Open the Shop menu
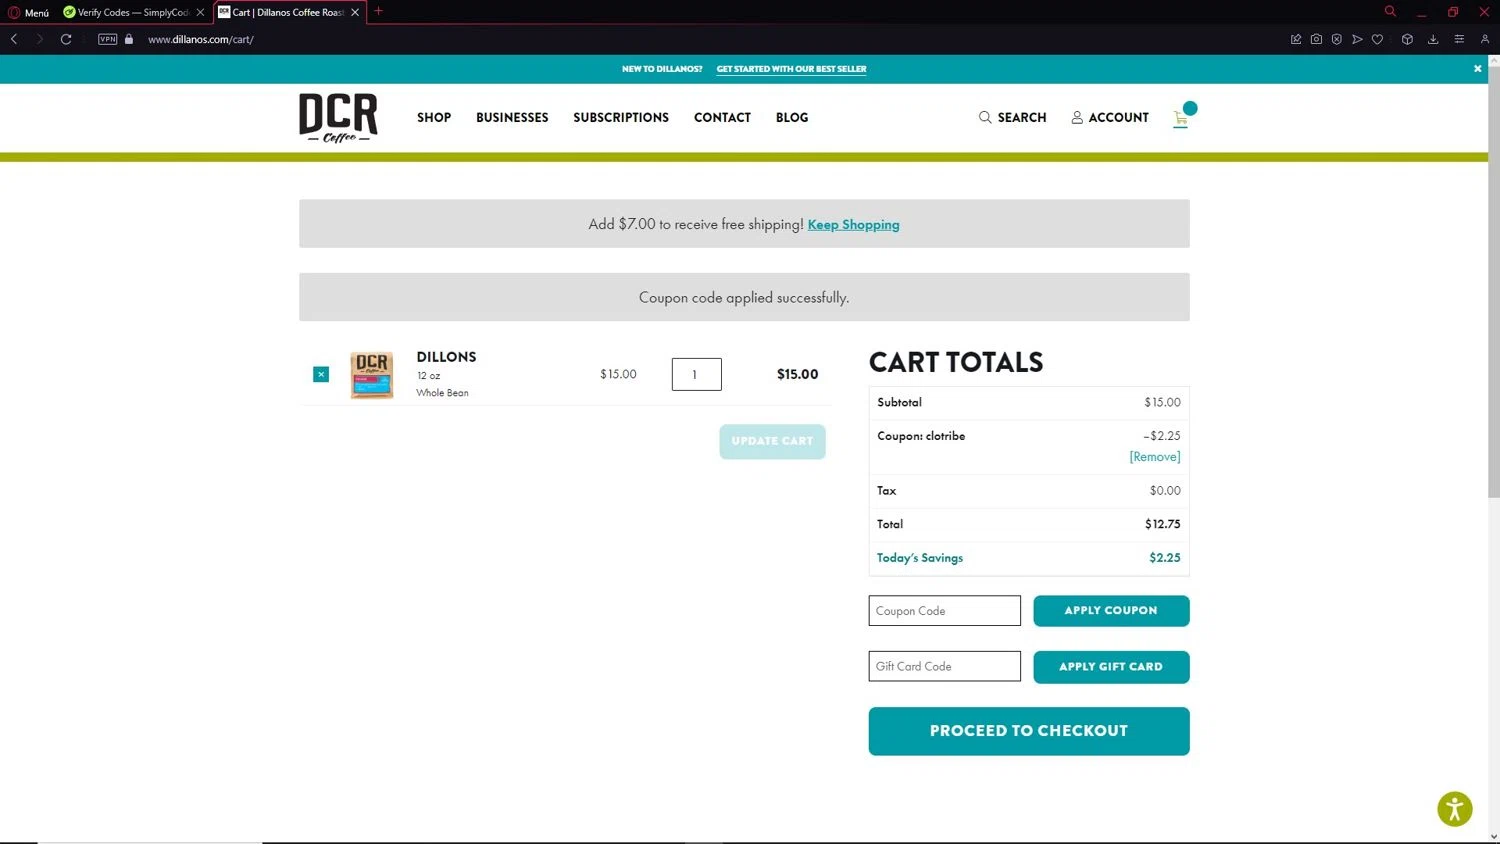 click(x=434, y=117)
